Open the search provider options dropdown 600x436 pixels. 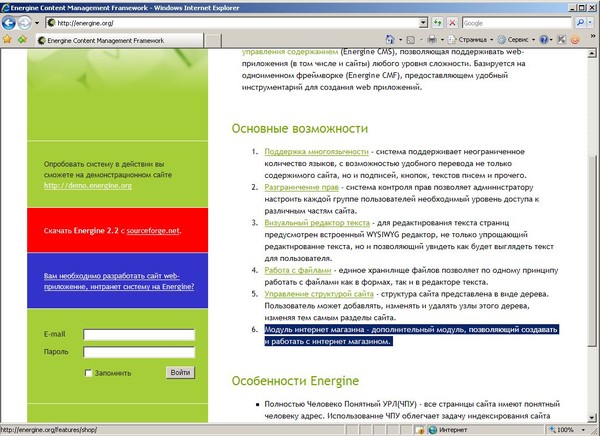(590, 23)
